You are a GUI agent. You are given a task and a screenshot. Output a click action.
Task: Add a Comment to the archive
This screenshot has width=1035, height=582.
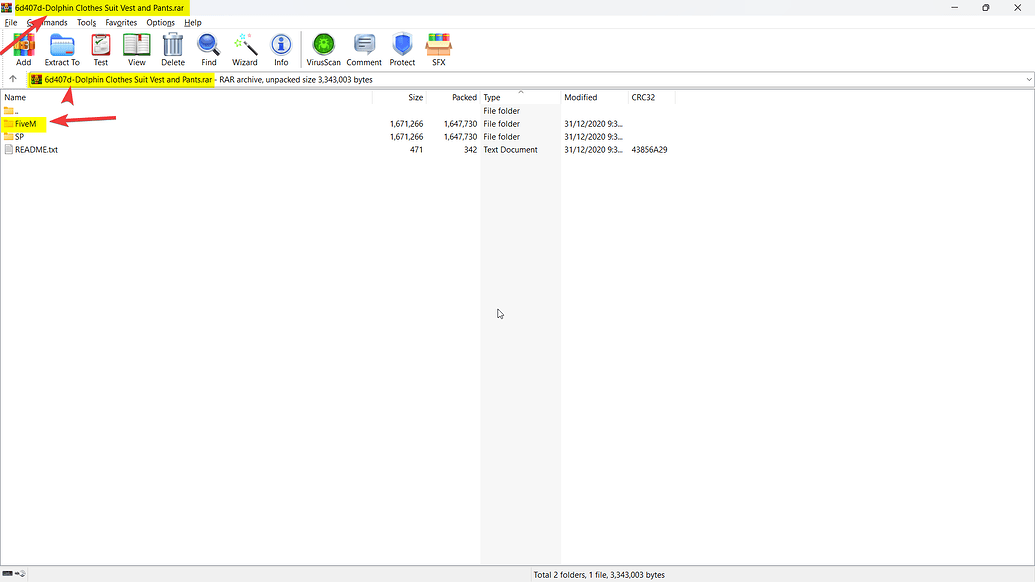[364, 48]
